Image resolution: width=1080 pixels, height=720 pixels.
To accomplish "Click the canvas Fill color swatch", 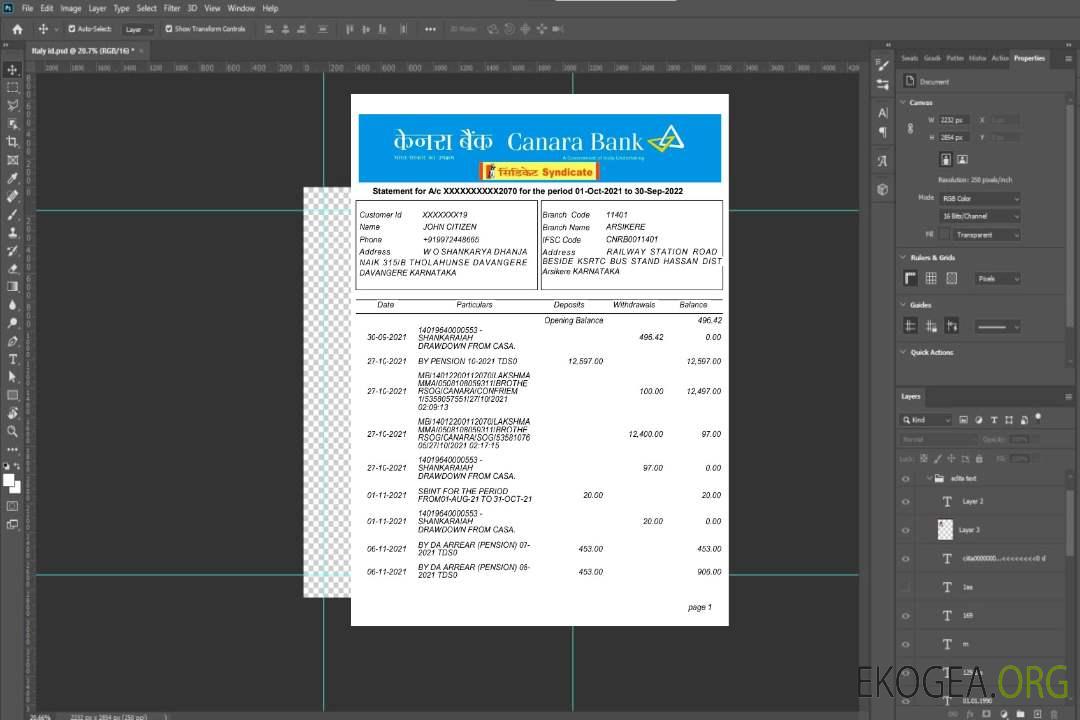I will point(945,235).
